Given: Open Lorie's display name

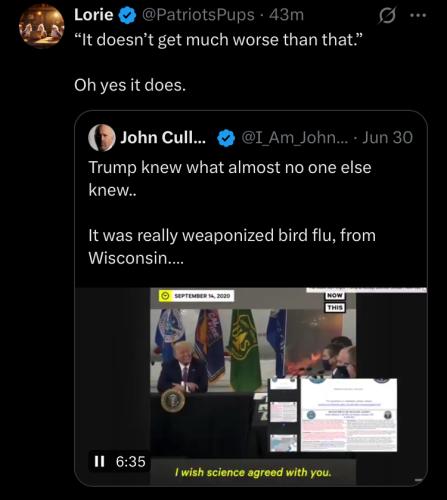Looking at the screenshot, I should coord(94,15).
